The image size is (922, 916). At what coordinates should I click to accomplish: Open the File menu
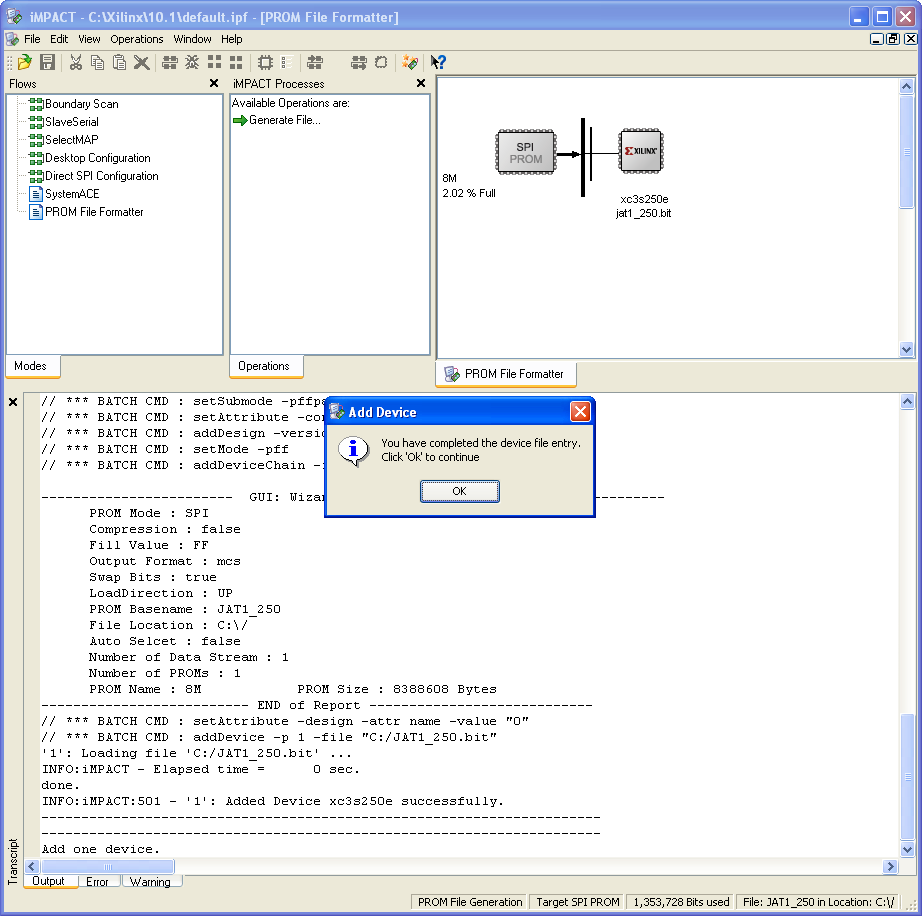32,39
